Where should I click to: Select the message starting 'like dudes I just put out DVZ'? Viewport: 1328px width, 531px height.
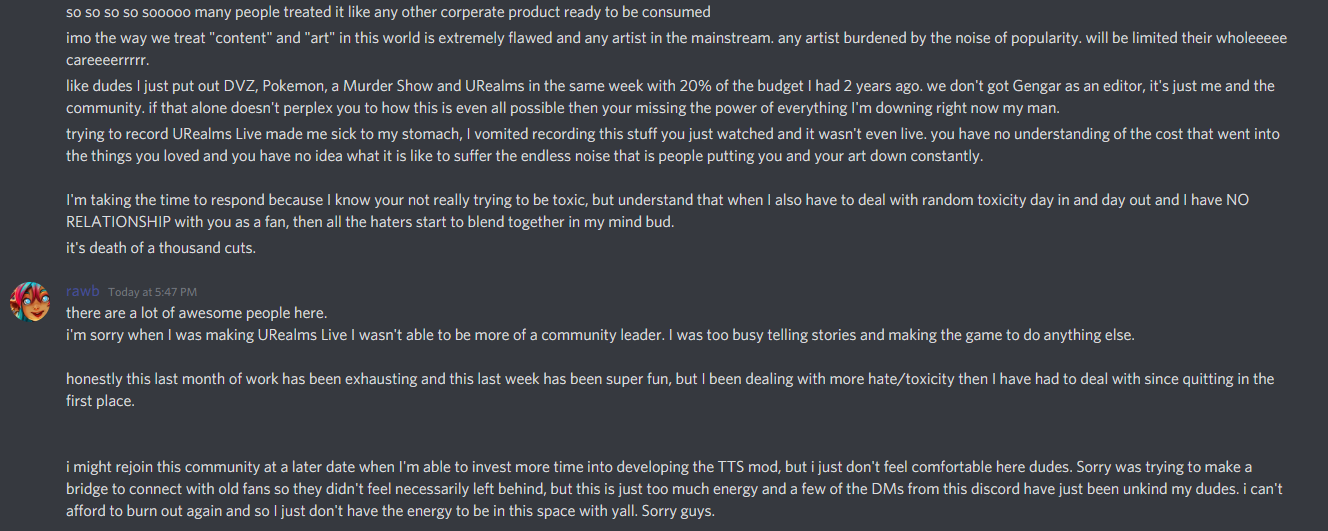(x=671, y=97)
